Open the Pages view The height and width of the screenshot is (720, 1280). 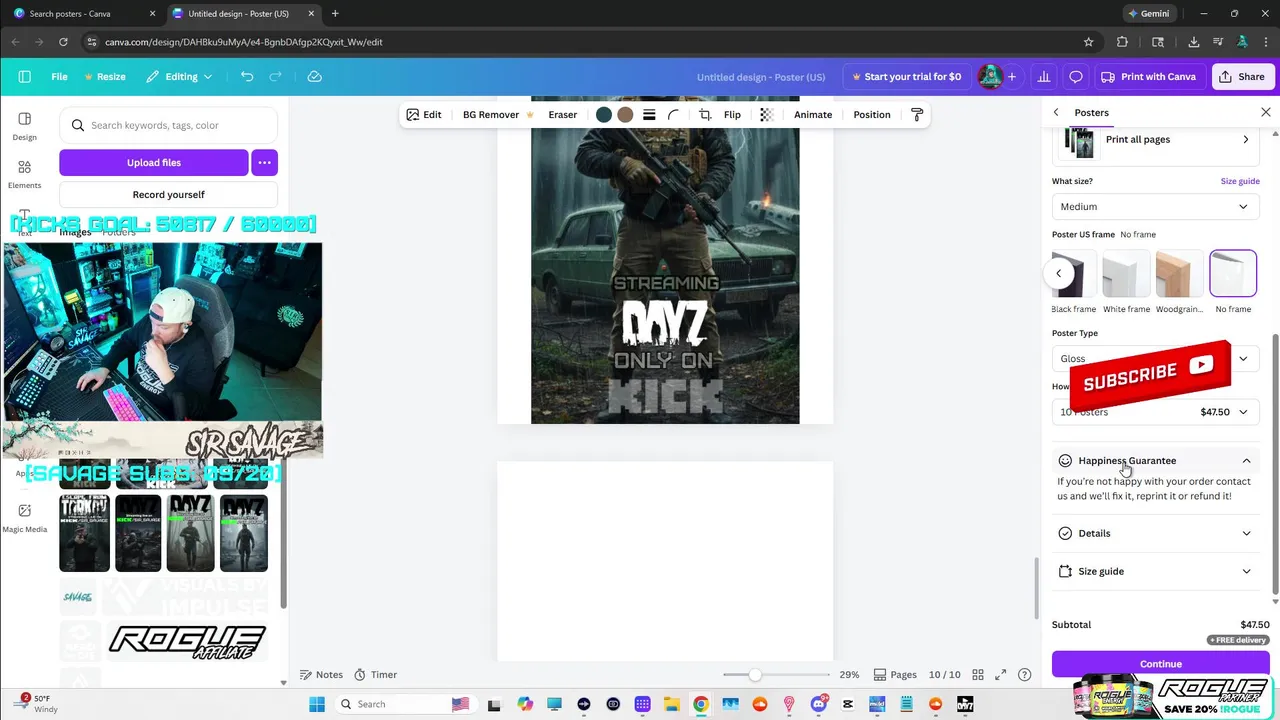point(894,675)
